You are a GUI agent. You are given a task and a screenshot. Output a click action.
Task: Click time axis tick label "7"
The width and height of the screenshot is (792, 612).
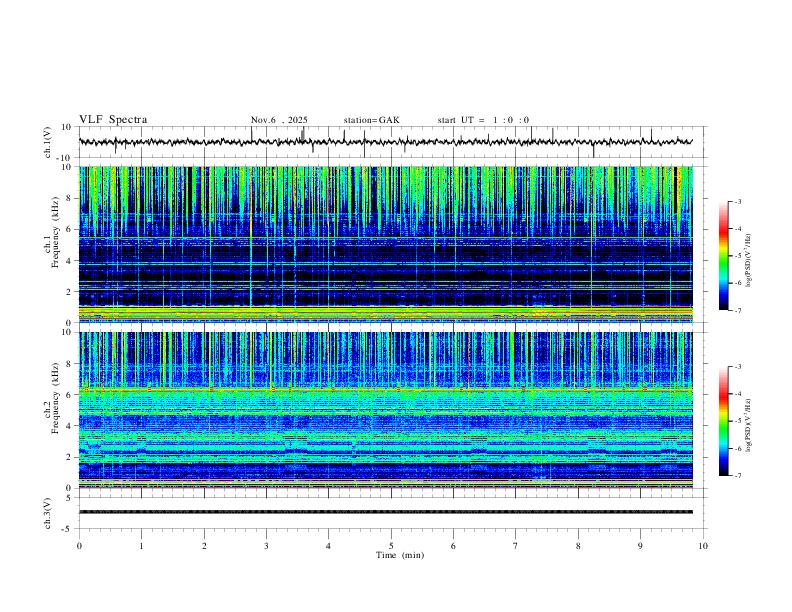pos(515,546)
